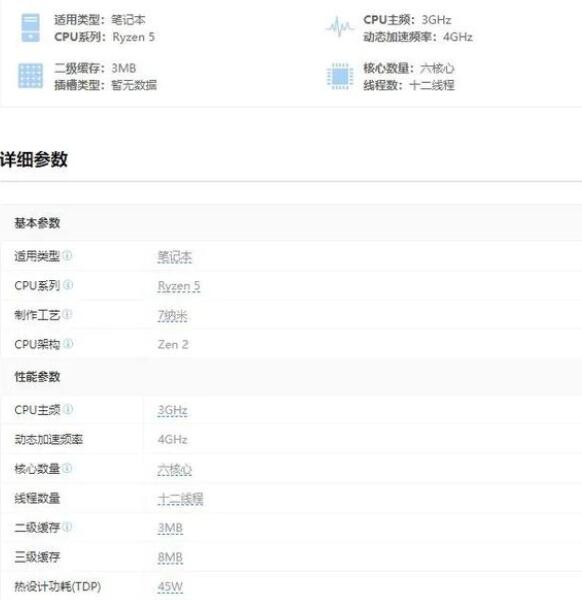Follow the 3MB link in the table
Viewport: 582px width, 600px height.
coord(170,528)
